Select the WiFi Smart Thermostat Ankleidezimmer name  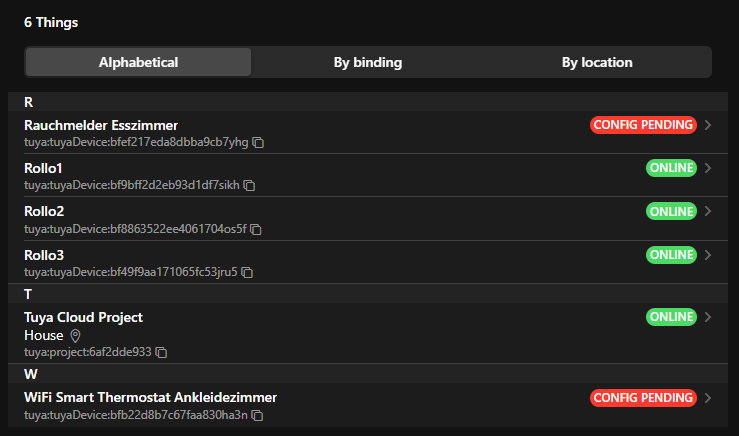(150, 397)
